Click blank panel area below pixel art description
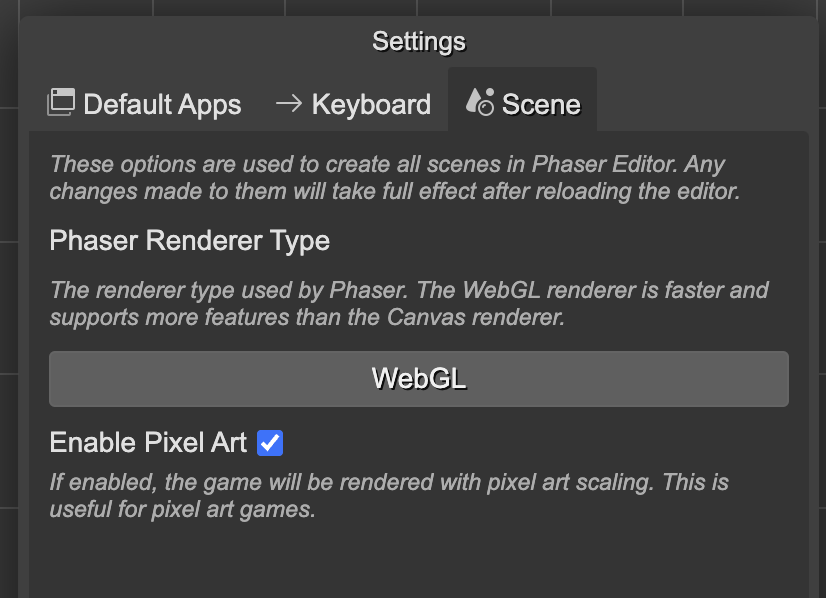Image resolution: width=826 pixels, height=598 pixels. click(x=419, y=560)
